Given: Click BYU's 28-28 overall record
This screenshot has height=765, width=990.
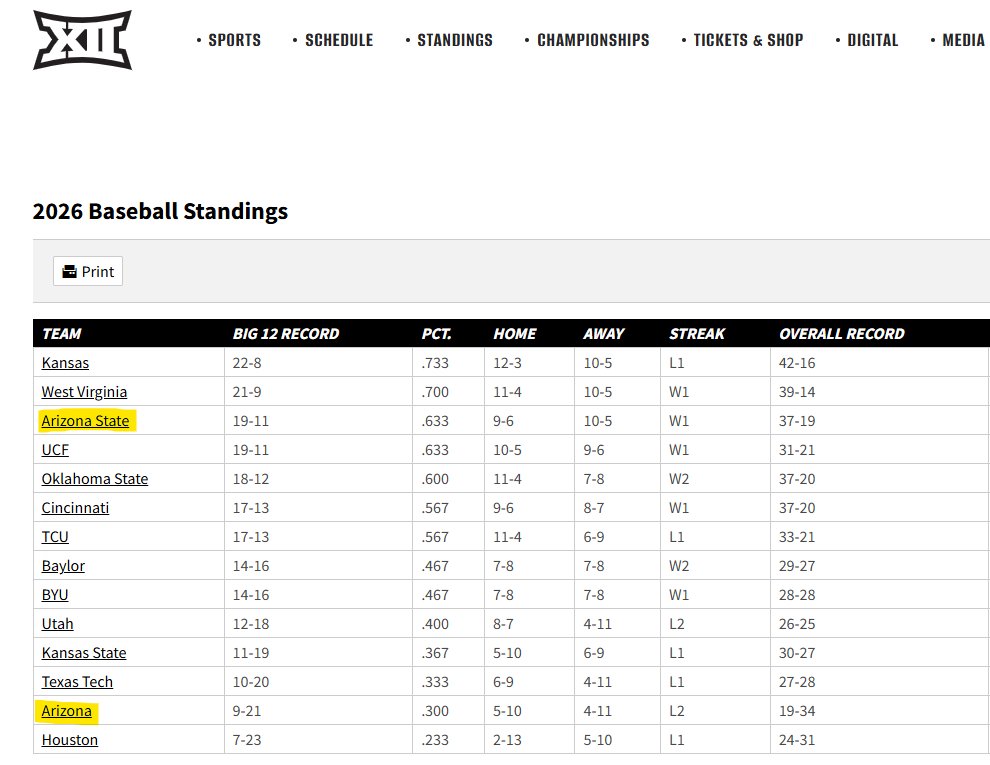Looking at the screenshot, I should 797,595.
